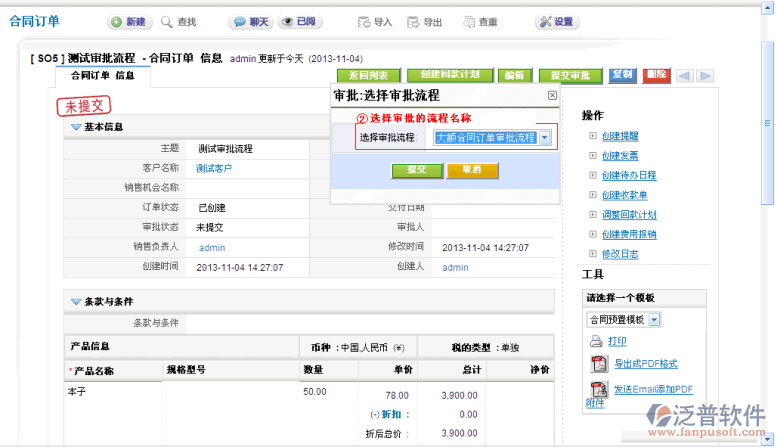Click the printer icon beside 打印

(x=596, y=341)
